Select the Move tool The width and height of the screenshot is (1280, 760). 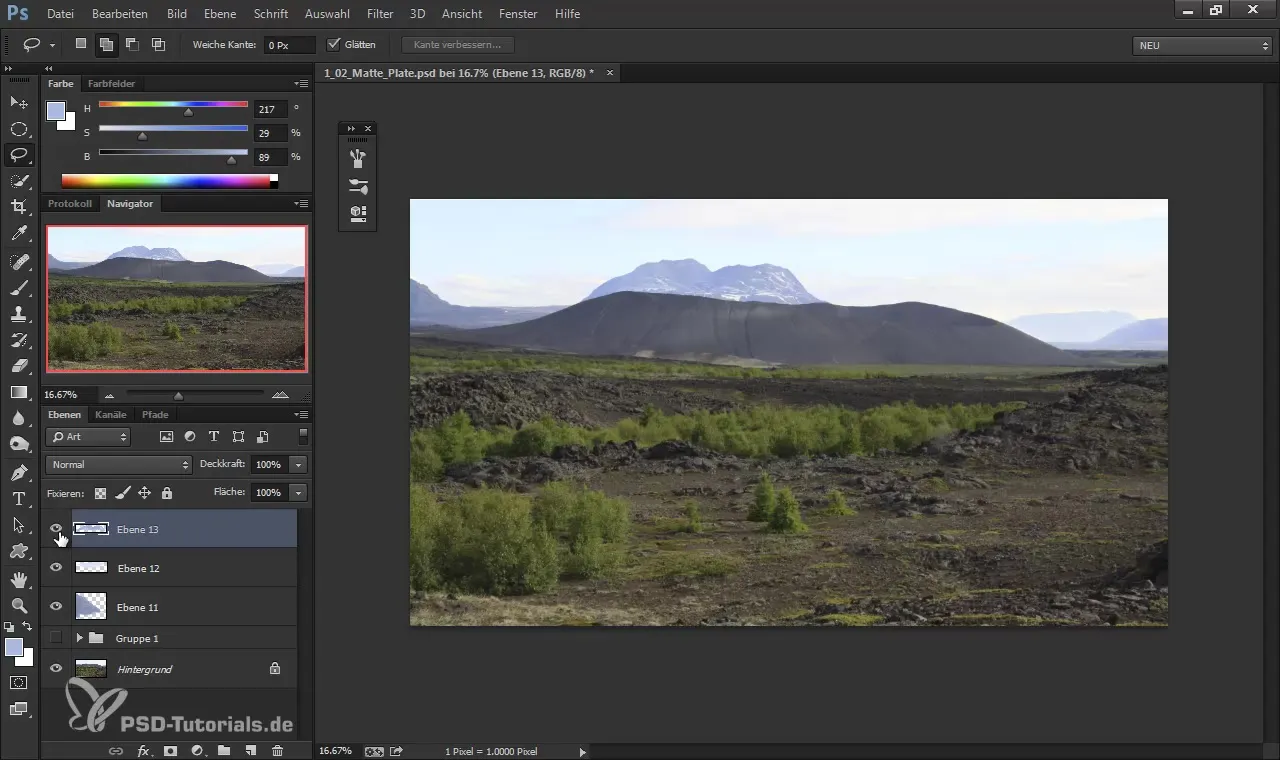(19, 102)
